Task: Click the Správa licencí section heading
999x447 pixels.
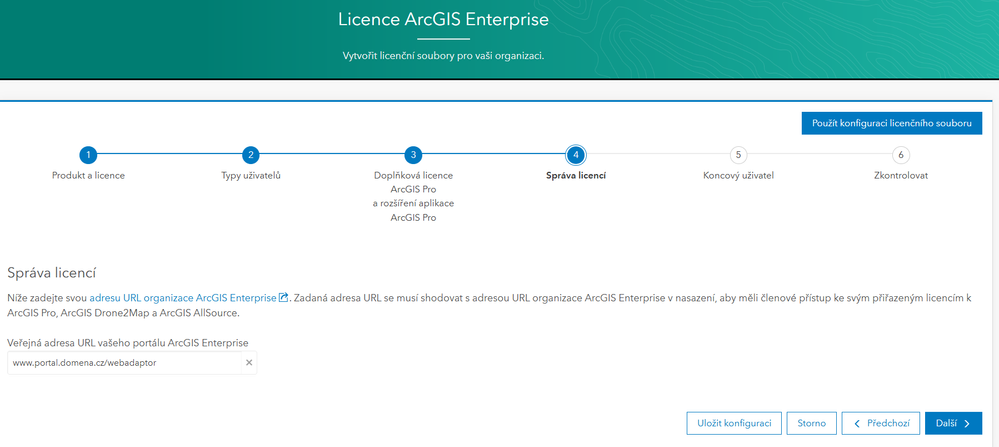Action: point(52,273)
